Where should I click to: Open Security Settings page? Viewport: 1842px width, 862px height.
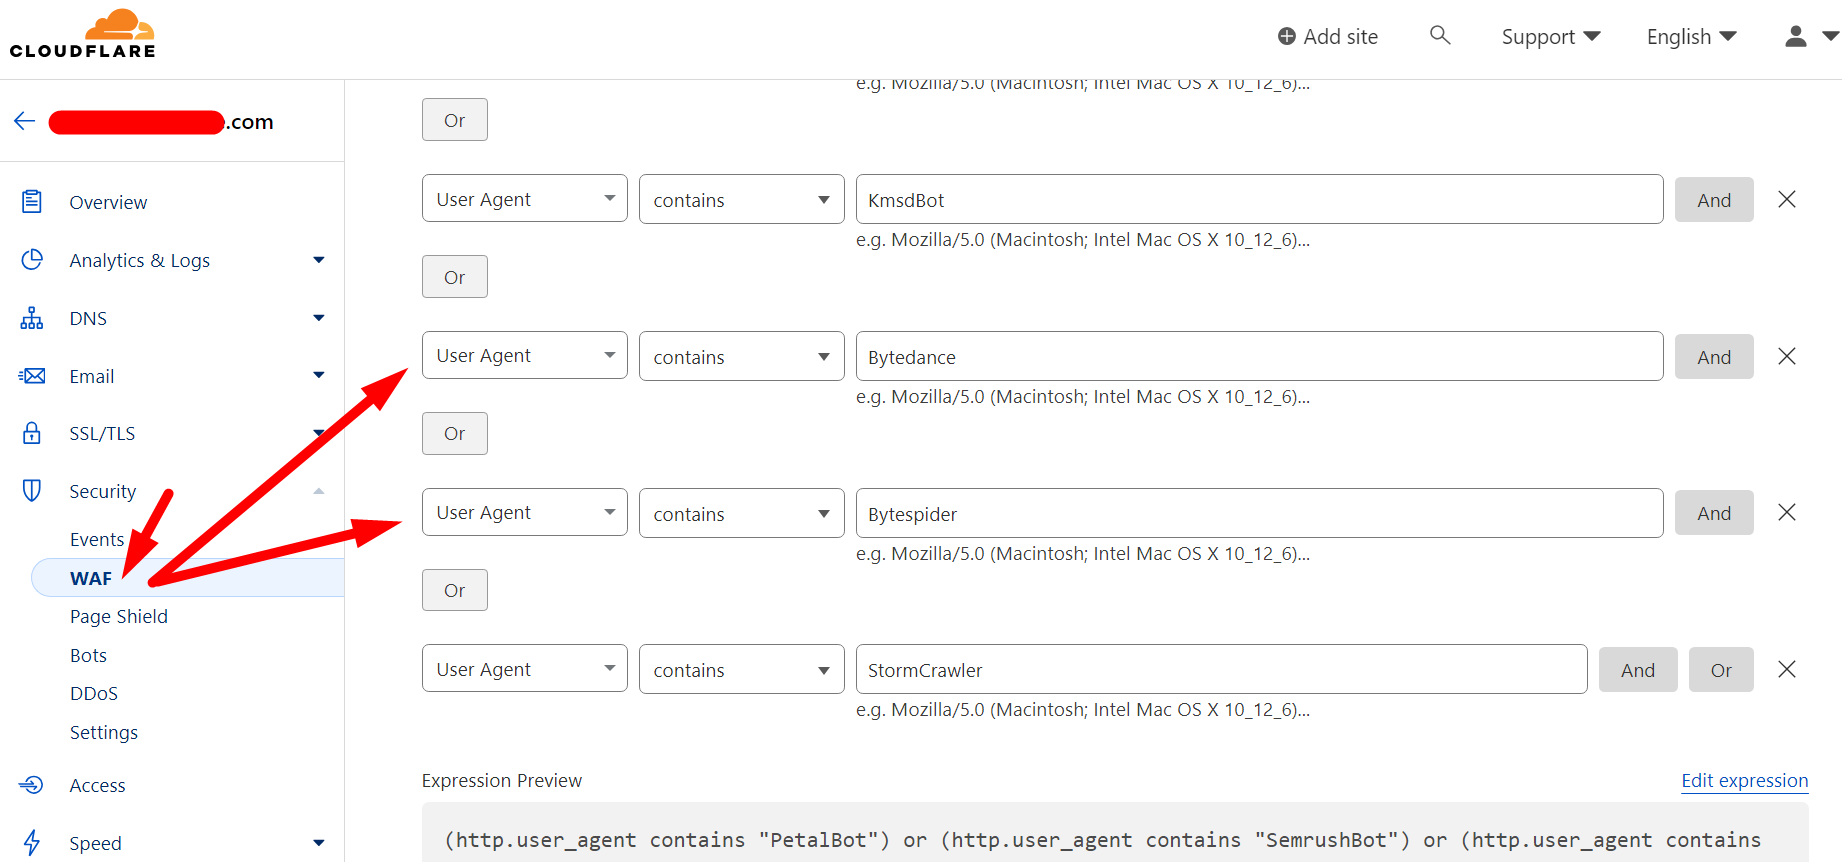pos(104,732)
